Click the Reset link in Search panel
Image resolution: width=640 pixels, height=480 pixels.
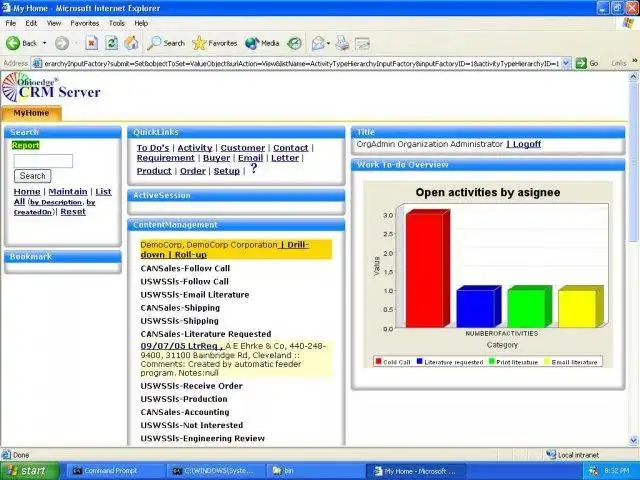[x=73, y=212]
